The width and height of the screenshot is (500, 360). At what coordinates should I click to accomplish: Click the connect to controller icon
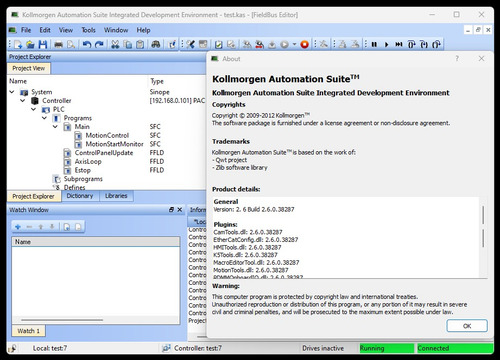point(247,44)
